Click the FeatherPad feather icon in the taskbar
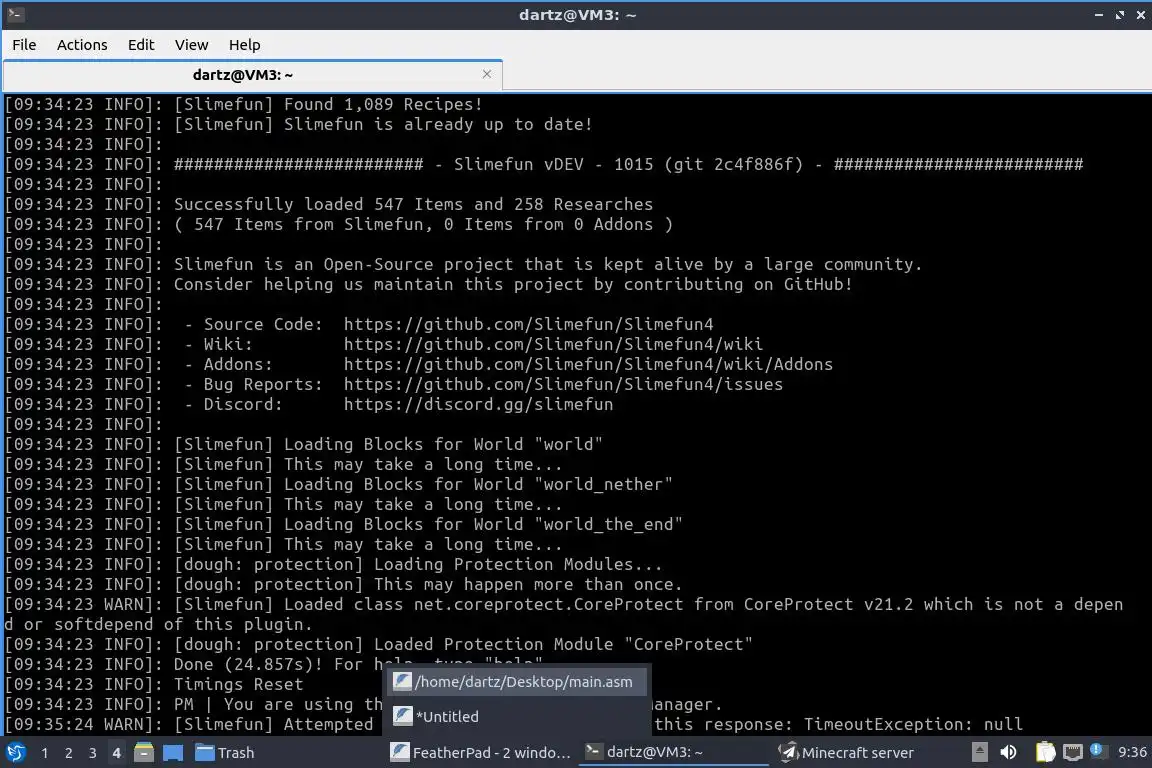The image size is (1152, 768). click(399, 752)
